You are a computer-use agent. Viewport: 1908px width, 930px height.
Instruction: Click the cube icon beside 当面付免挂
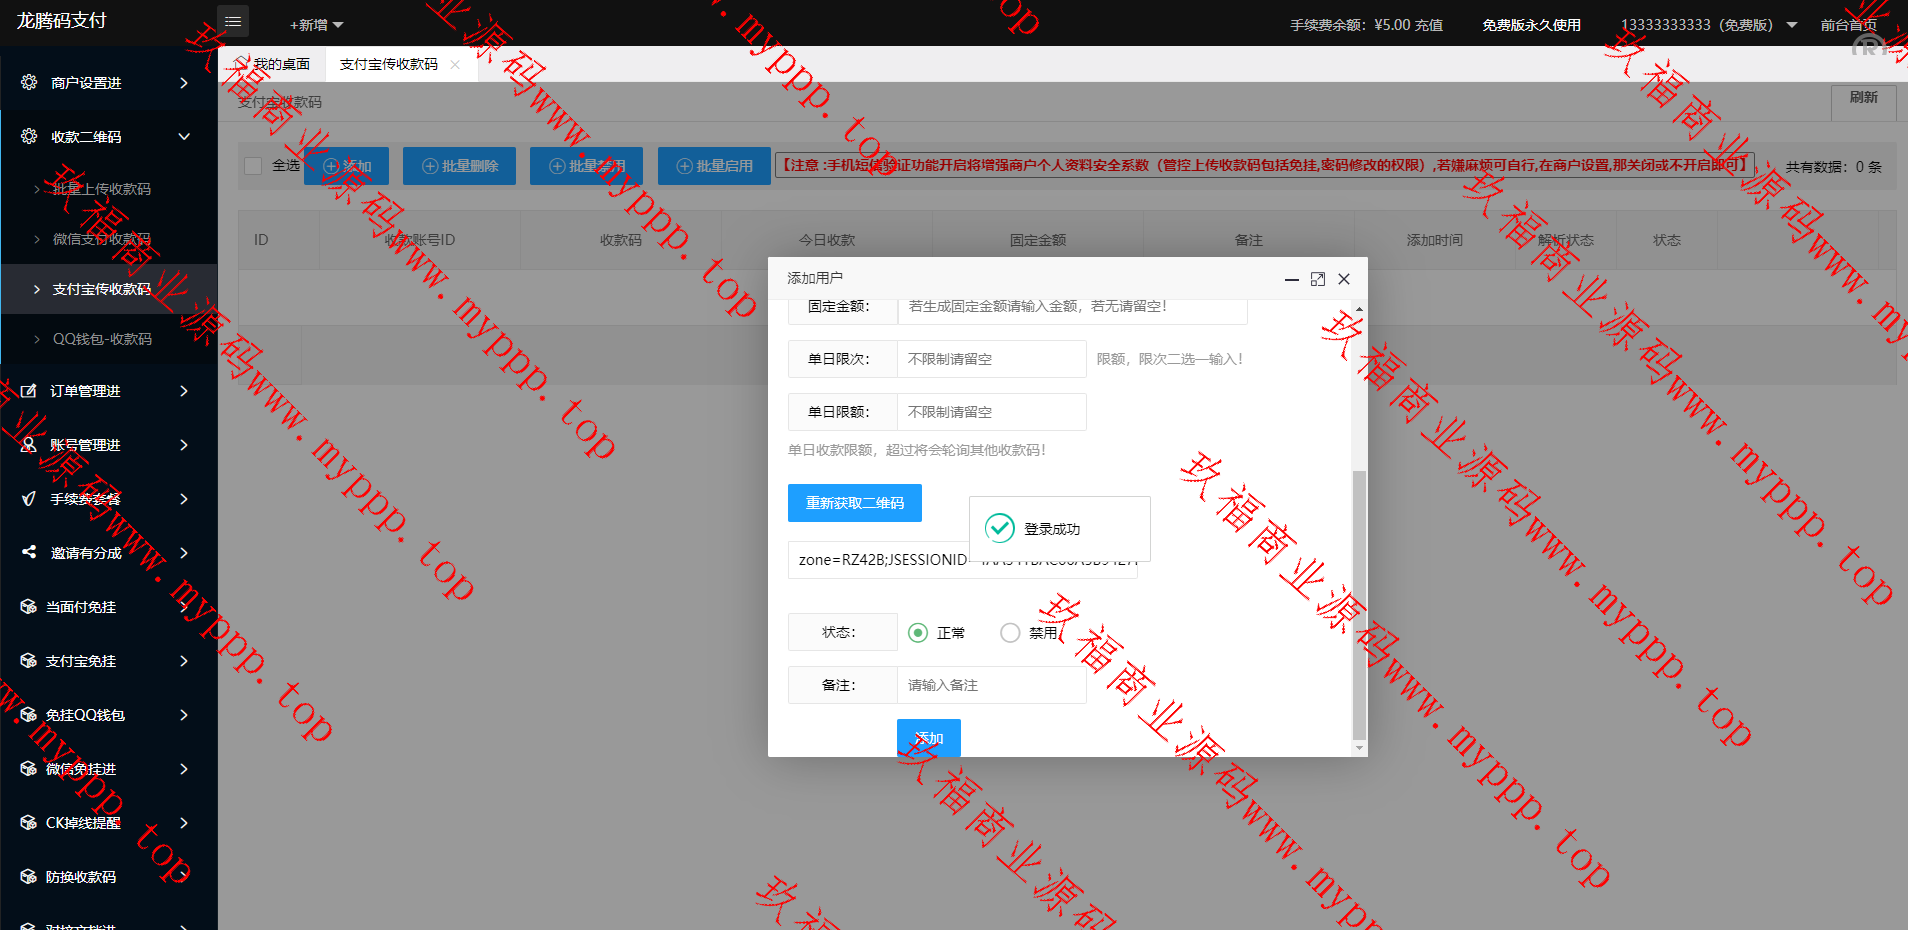[x=29, y=607]
